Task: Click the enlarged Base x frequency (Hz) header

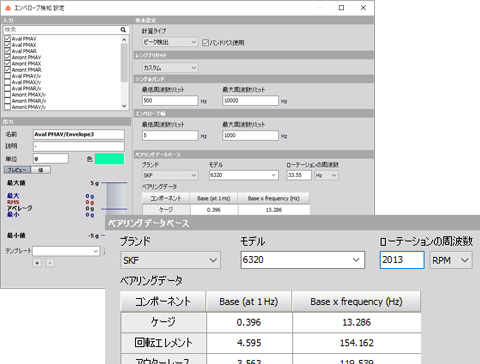Action: 356,302
